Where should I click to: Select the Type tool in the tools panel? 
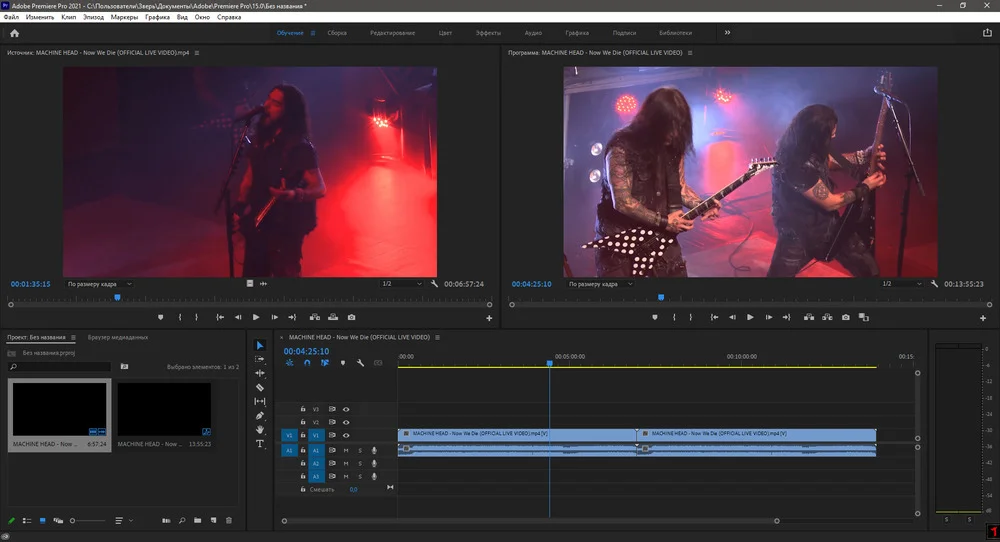(x=260, y=443)
